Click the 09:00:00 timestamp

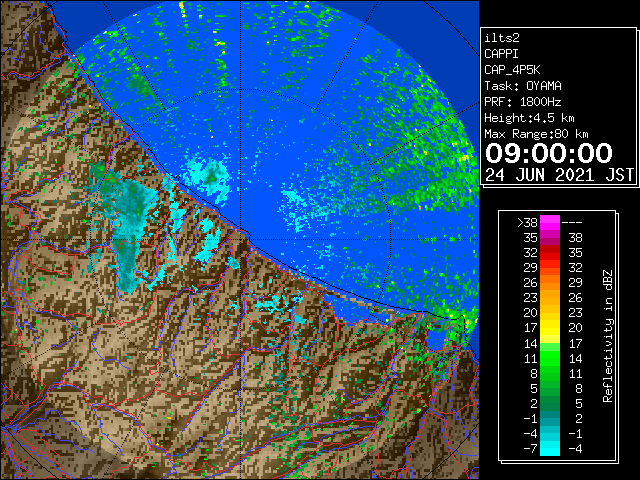(x=549, y=153)
